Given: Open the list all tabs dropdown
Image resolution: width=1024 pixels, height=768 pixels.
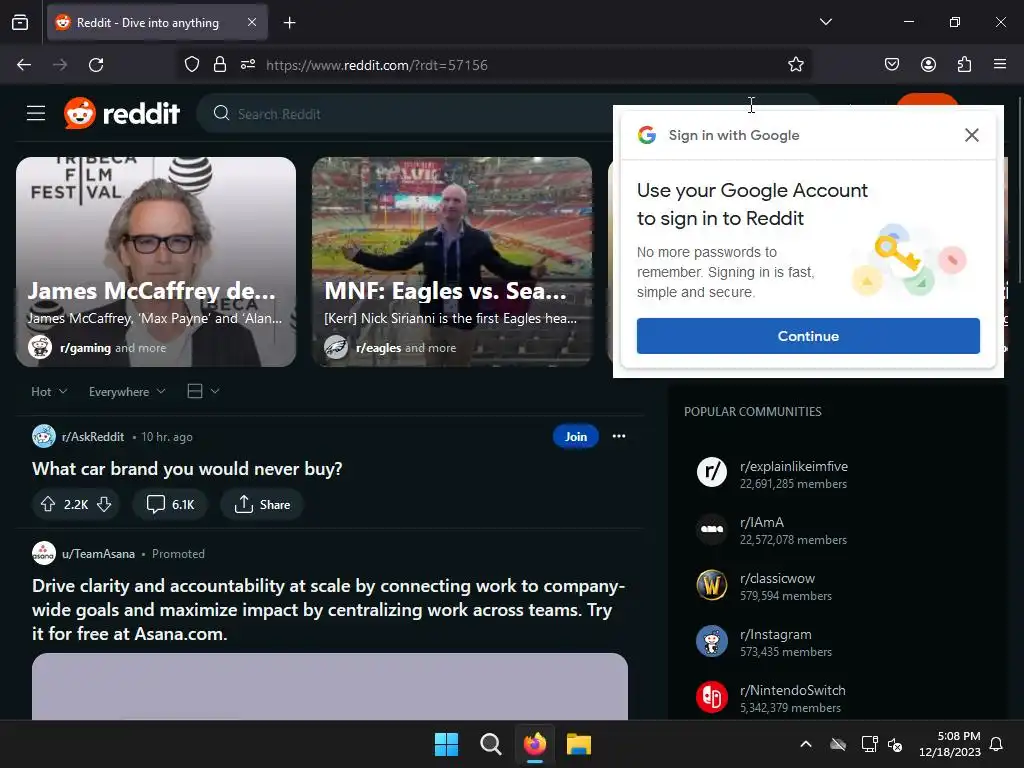Looking at the screenshot, I should 825,22.
